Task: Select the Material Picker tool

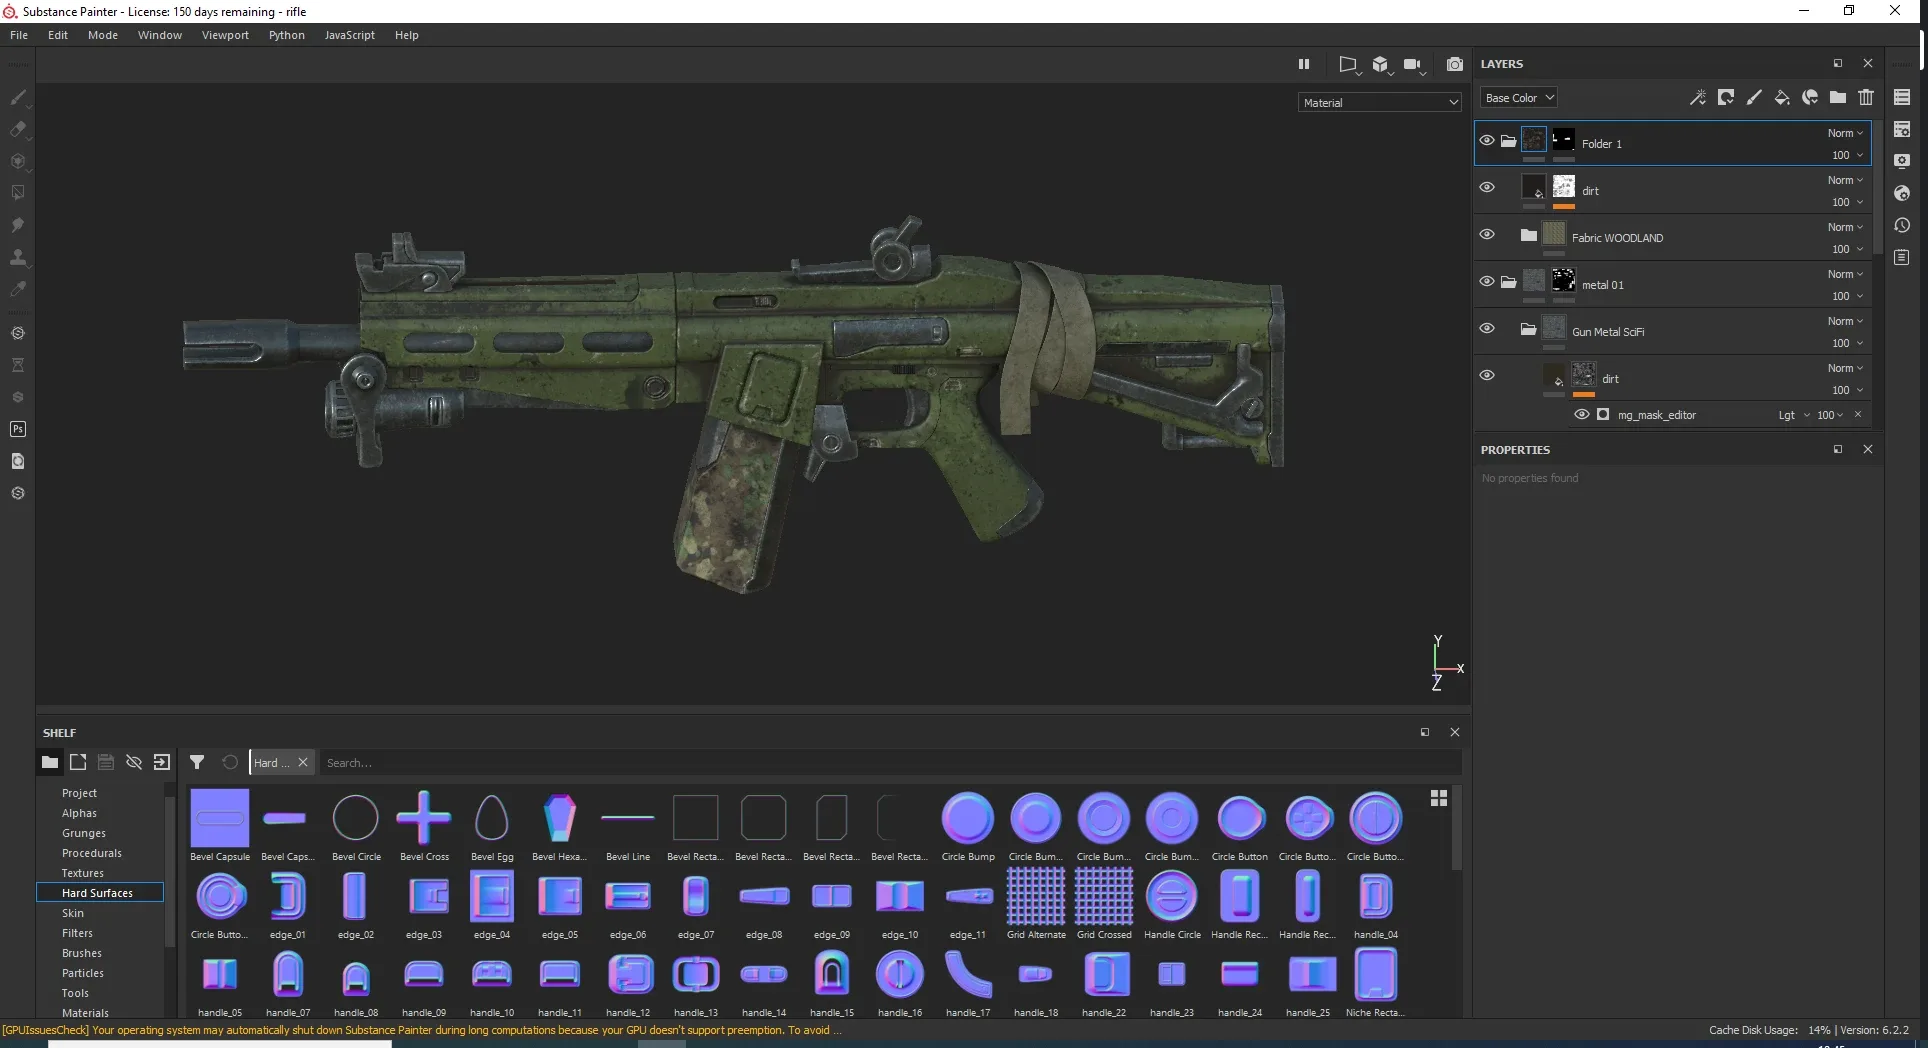Action: click(x=18, y=289)
